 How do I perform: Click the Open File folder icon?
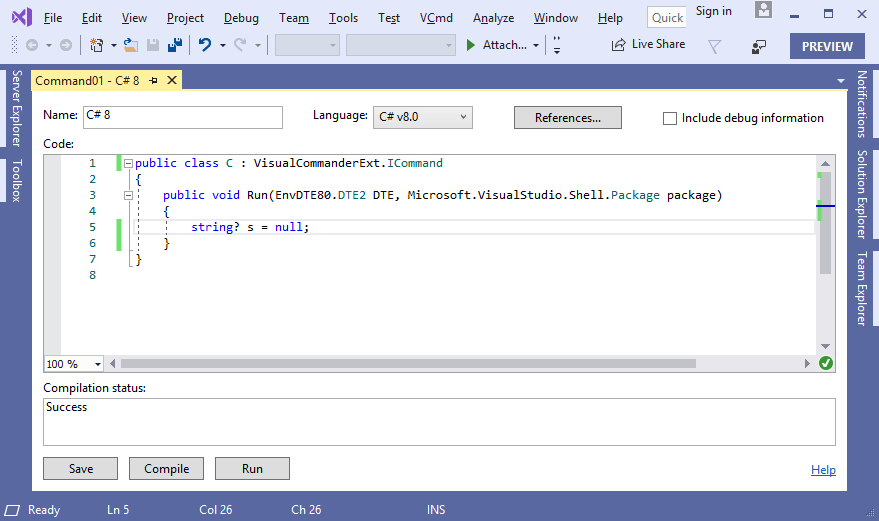coord(130,45)
